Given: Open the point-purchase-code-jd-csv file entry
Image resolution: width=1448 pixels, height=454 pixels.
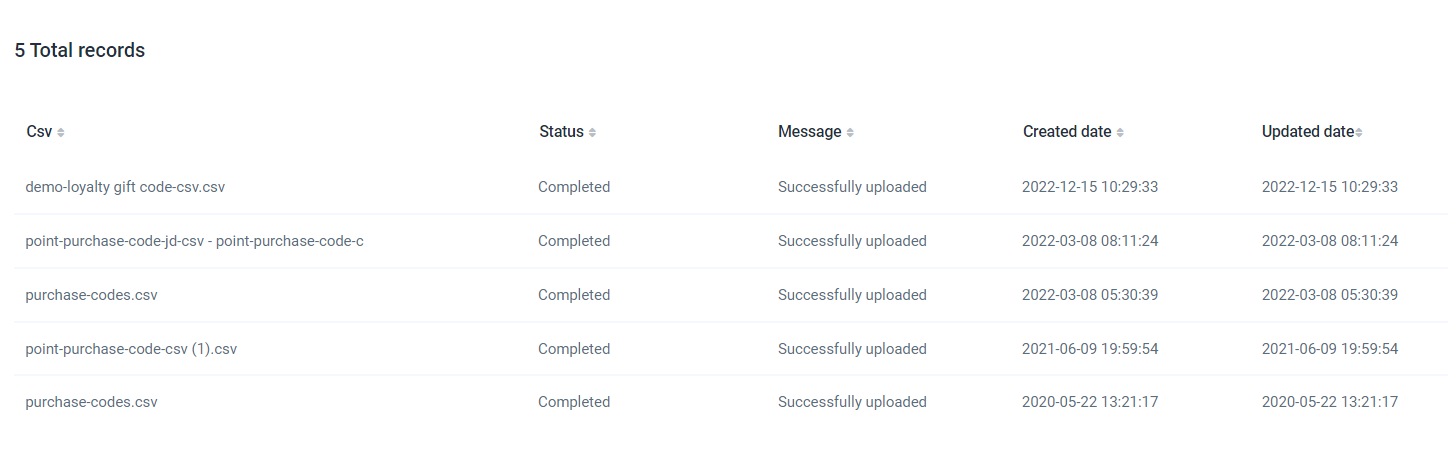Looking at the screenshot, I should 194,241.
